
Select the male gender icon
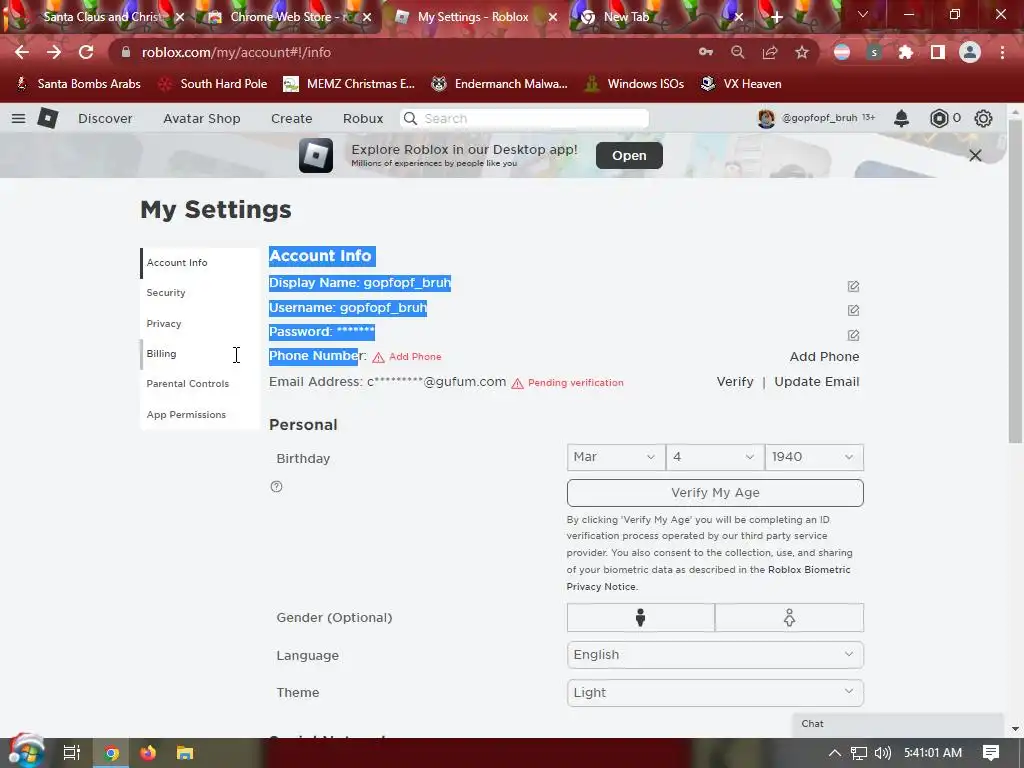click(x=641, y=618)
